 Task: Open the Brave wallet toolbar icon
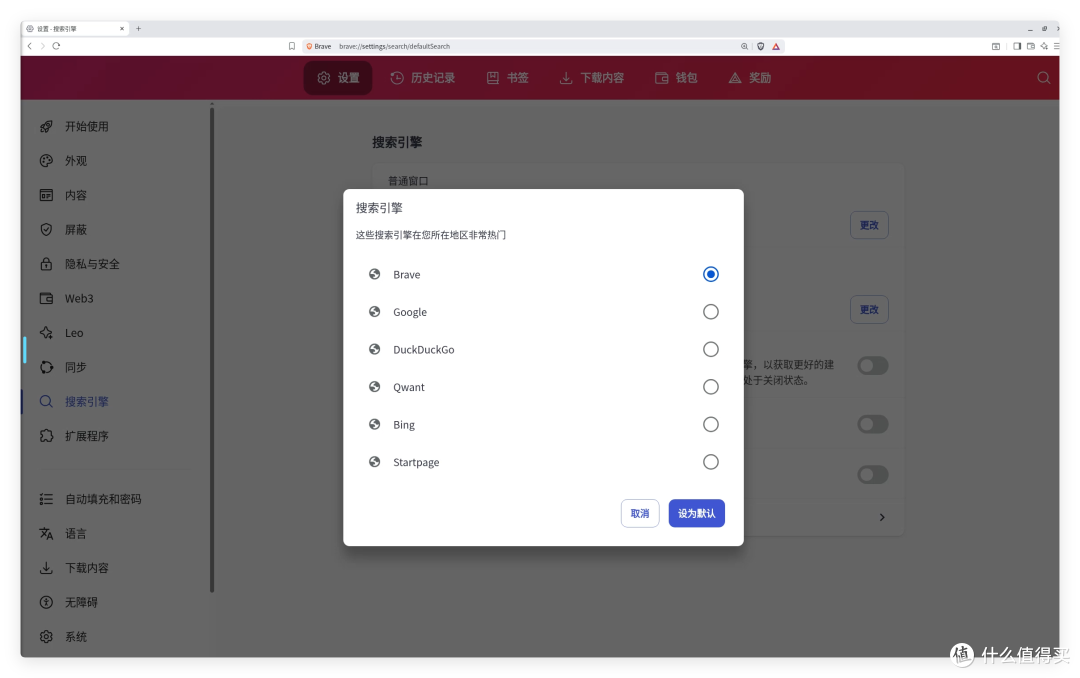pos(1031,46)
